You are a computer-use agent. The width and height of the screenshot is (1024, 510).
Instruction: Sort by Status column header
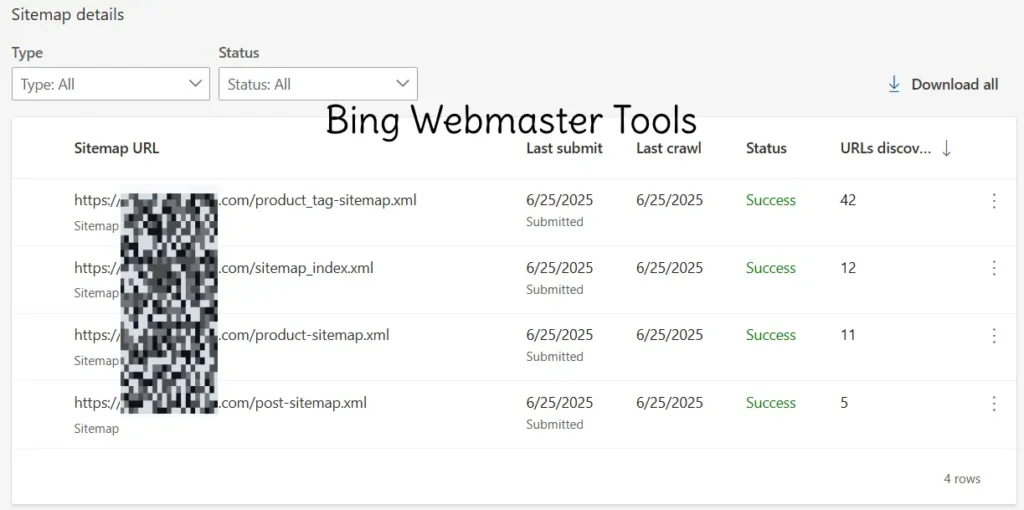pyautogui.click(x=766, y=148)
